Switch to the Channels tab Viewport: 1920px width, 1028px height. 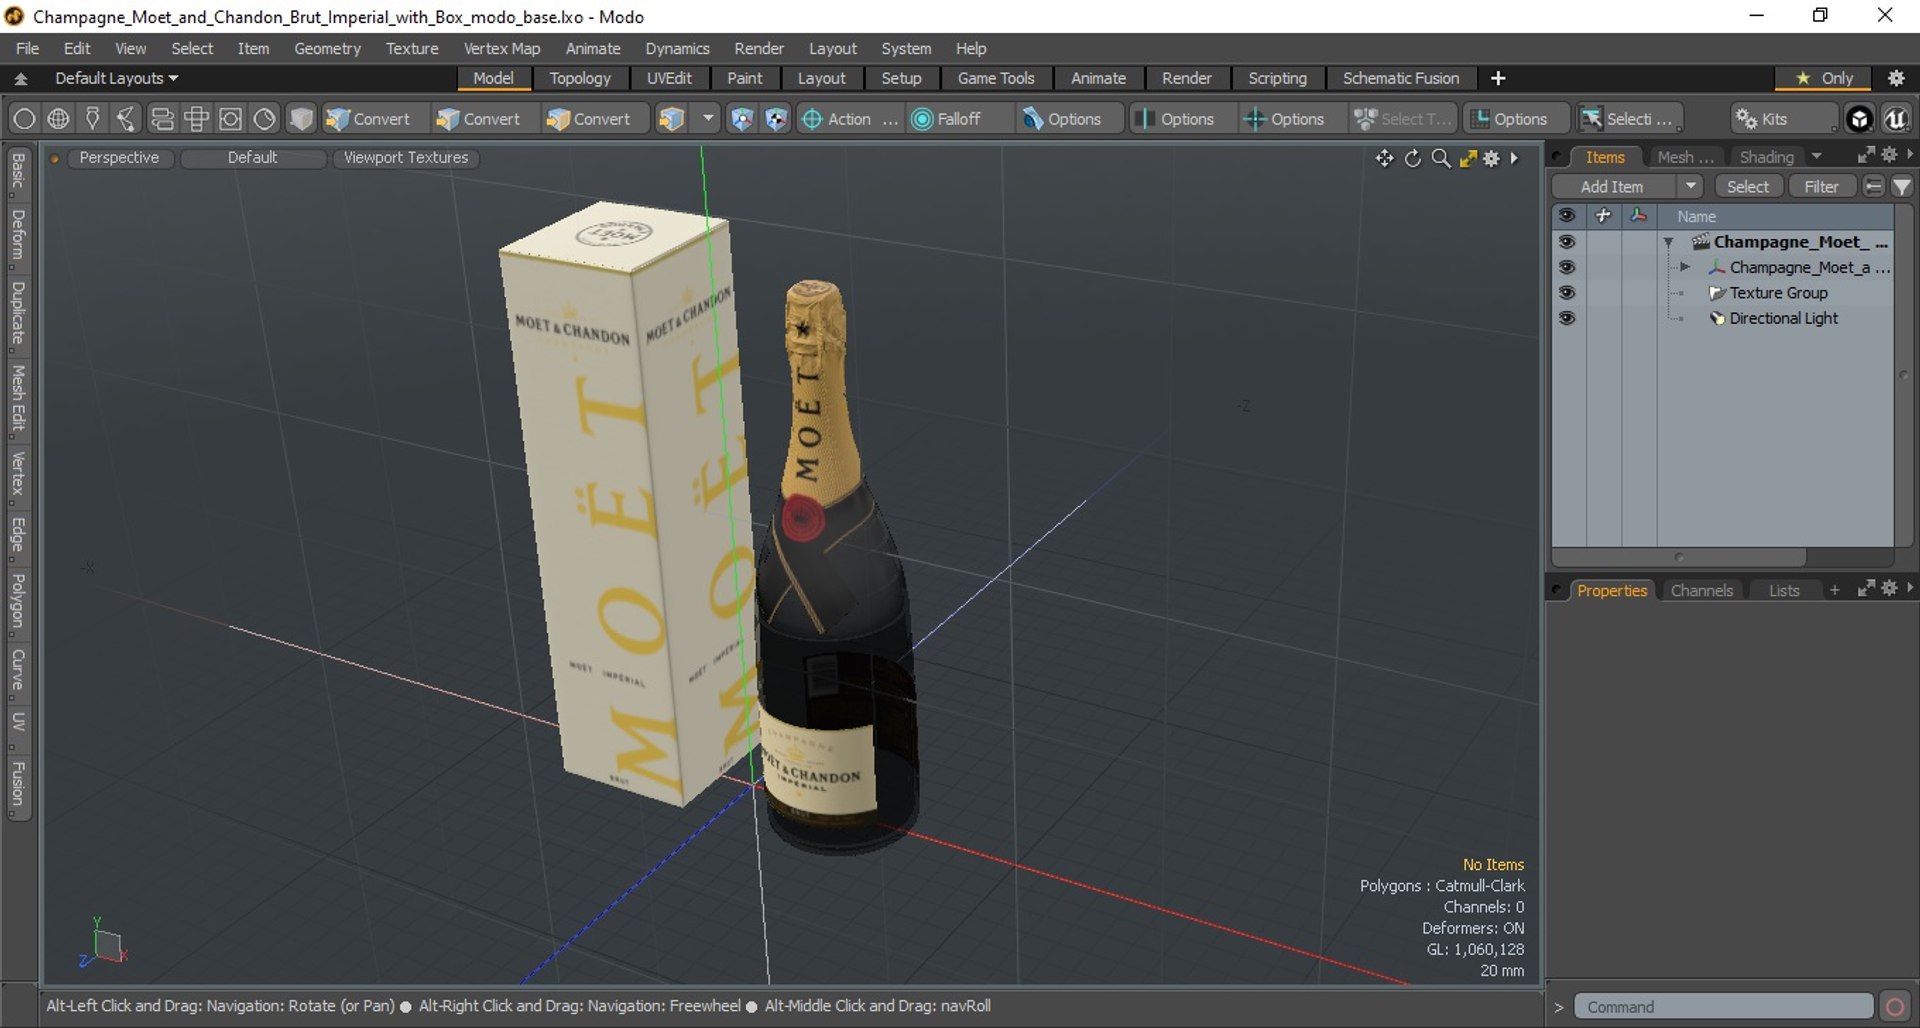(x=1701, y=591)
